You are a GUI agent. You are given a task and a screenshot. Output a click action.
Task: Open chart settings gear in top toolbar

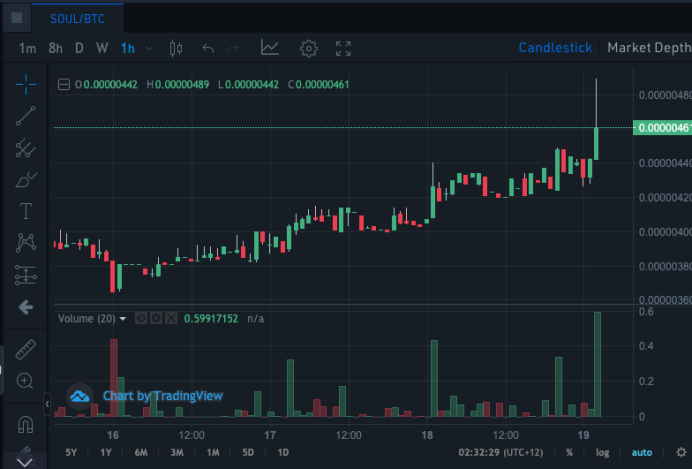pyautogui.click(x=308, y=49)
